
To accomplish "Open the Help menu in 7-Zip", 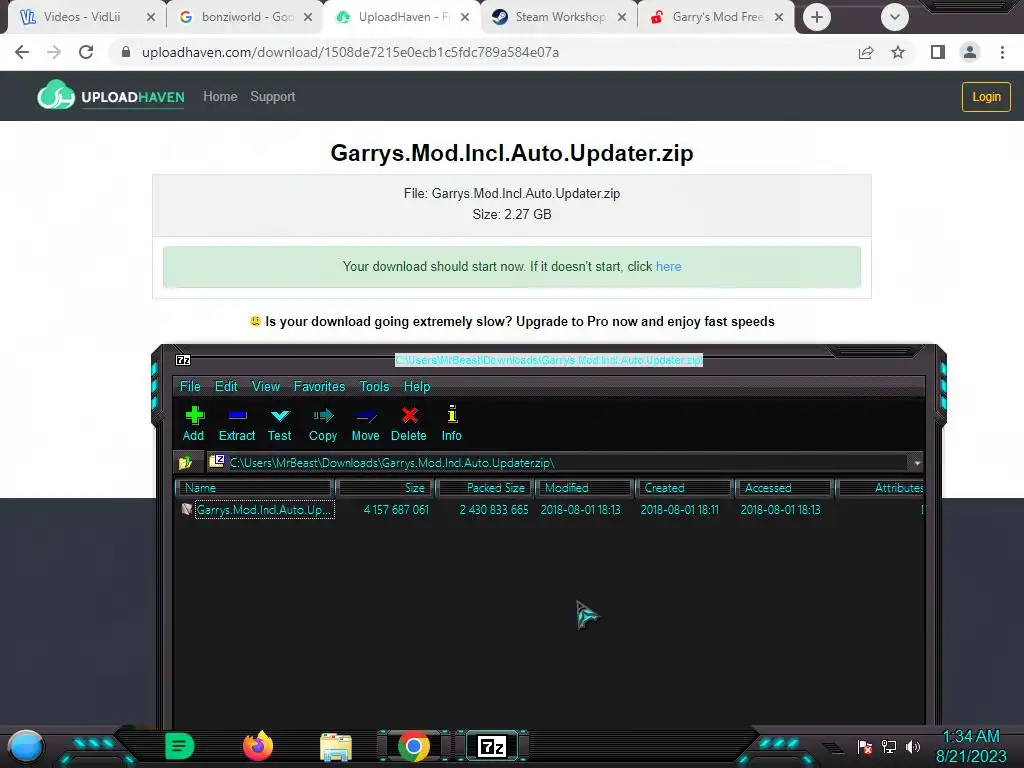I will [x=417, y=387].
